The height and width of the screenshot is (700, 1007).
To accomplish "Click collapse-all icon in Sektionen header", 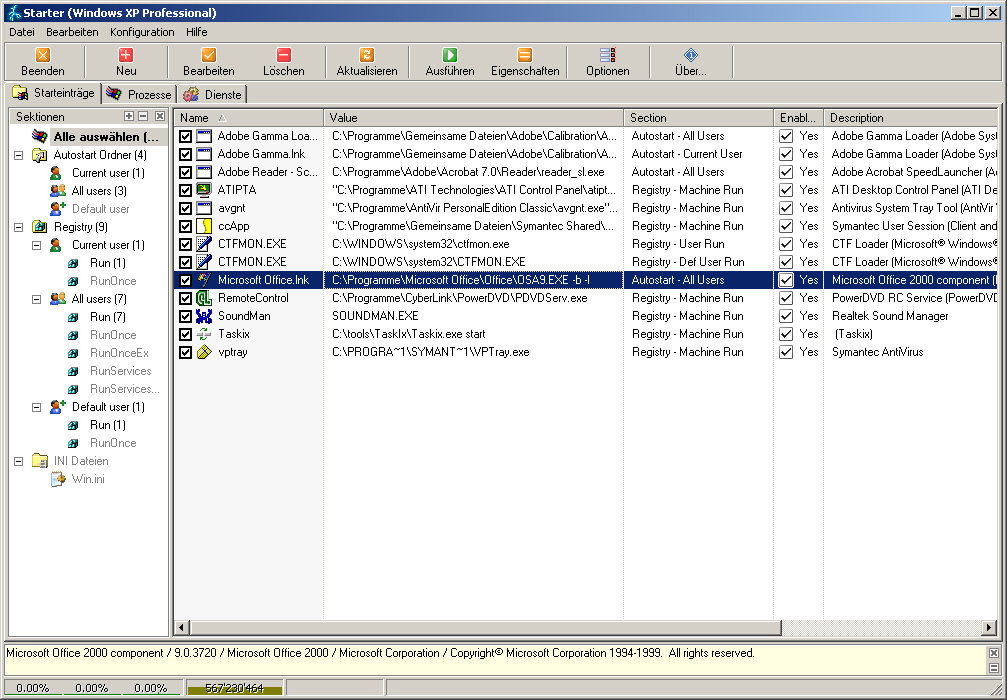I will pos(143,116).
